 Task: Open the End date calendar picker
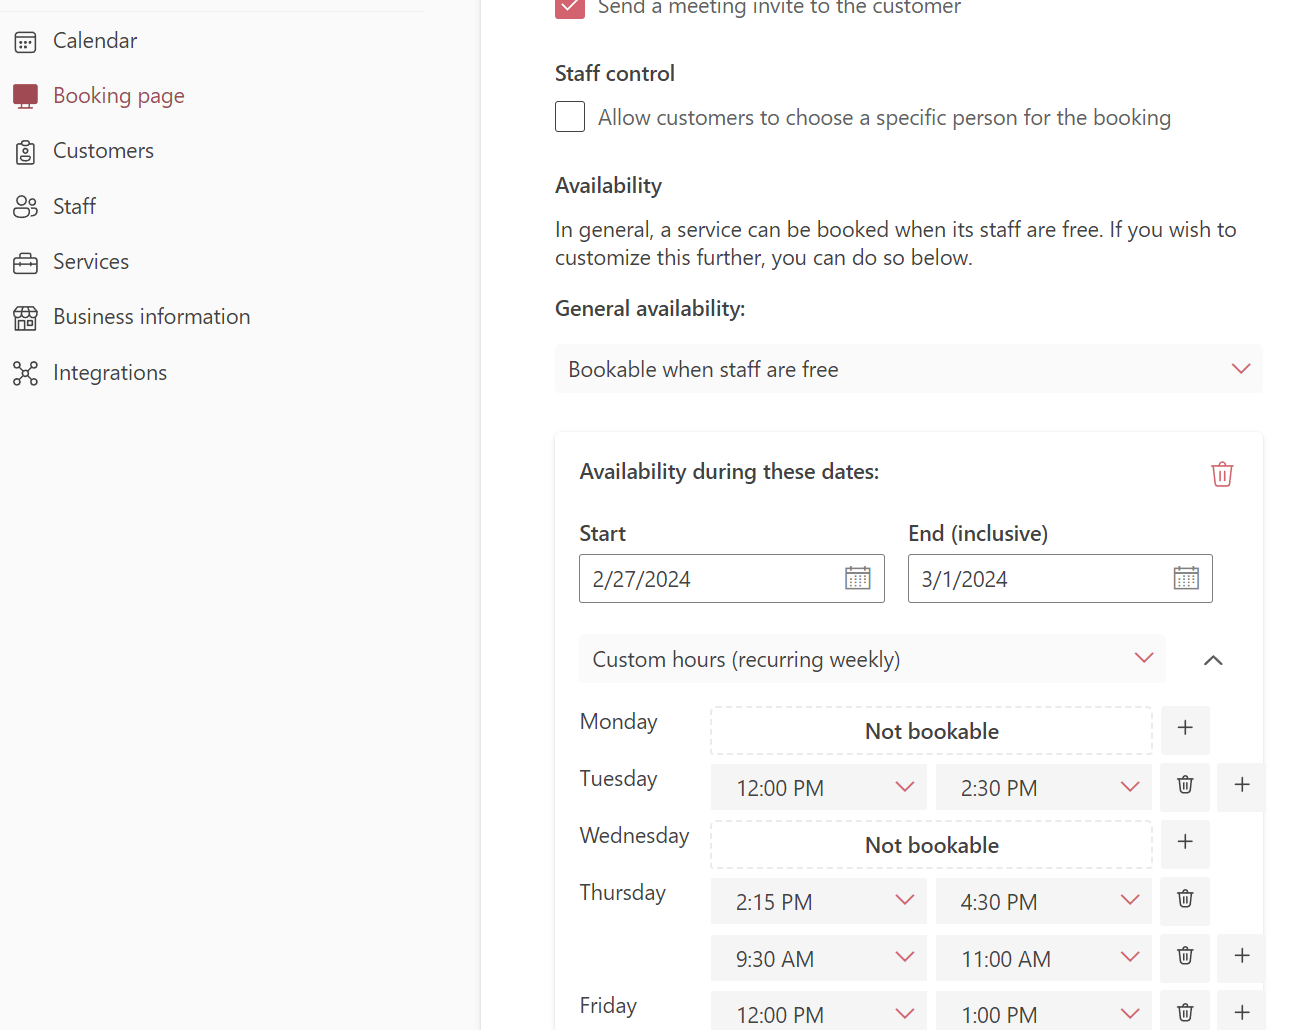(1186, 578)
